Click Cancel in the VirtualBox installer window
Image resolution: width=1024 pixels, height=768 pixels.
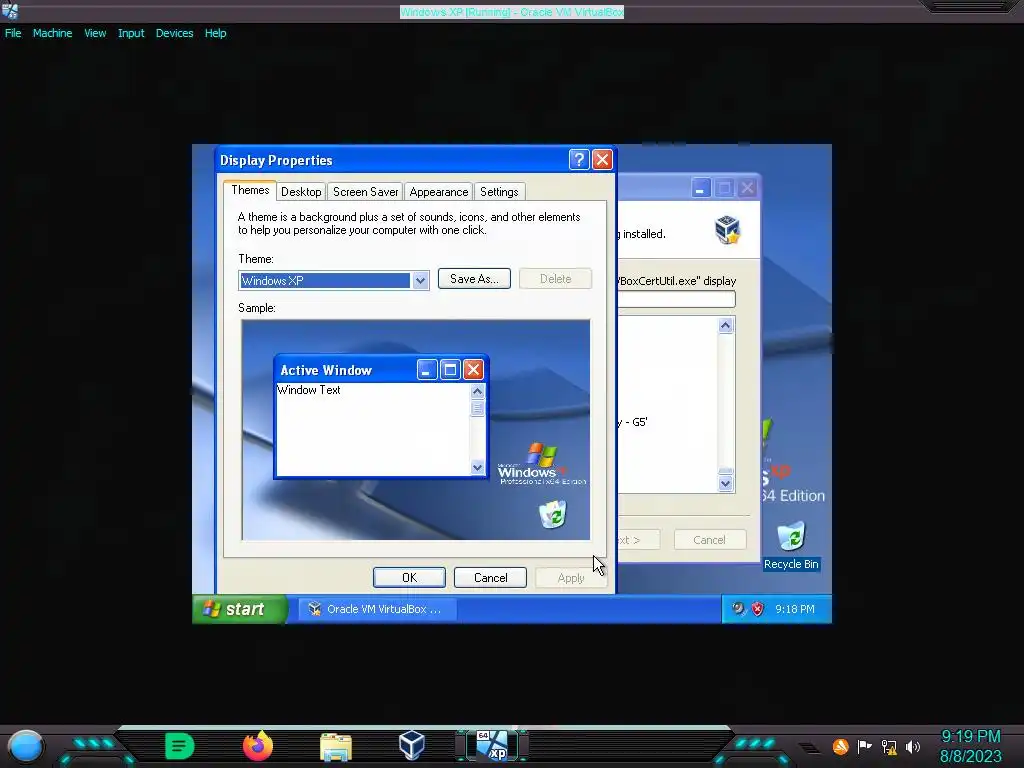point(709,540)
